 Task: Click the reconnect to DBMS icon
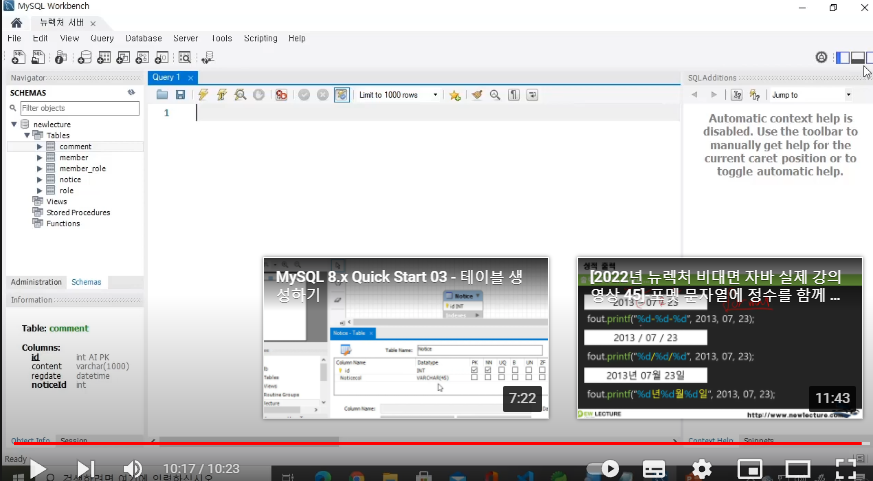tap(208, 57)
